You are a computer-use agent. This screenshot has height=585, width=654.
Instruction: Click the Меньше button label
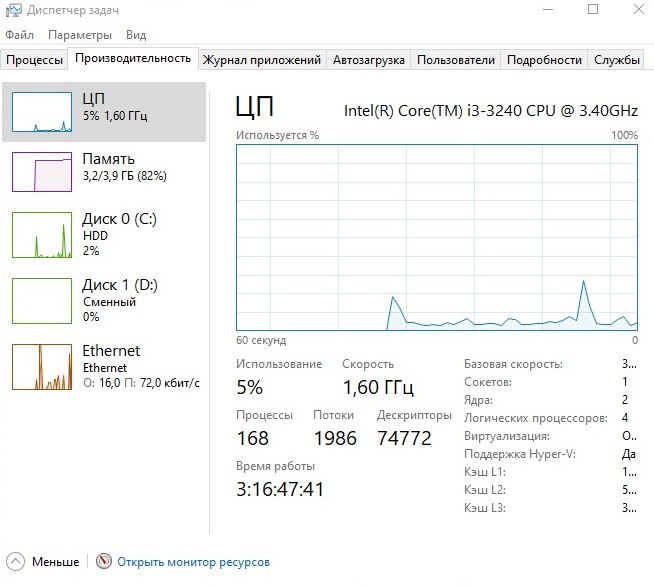tap(55, 562)
